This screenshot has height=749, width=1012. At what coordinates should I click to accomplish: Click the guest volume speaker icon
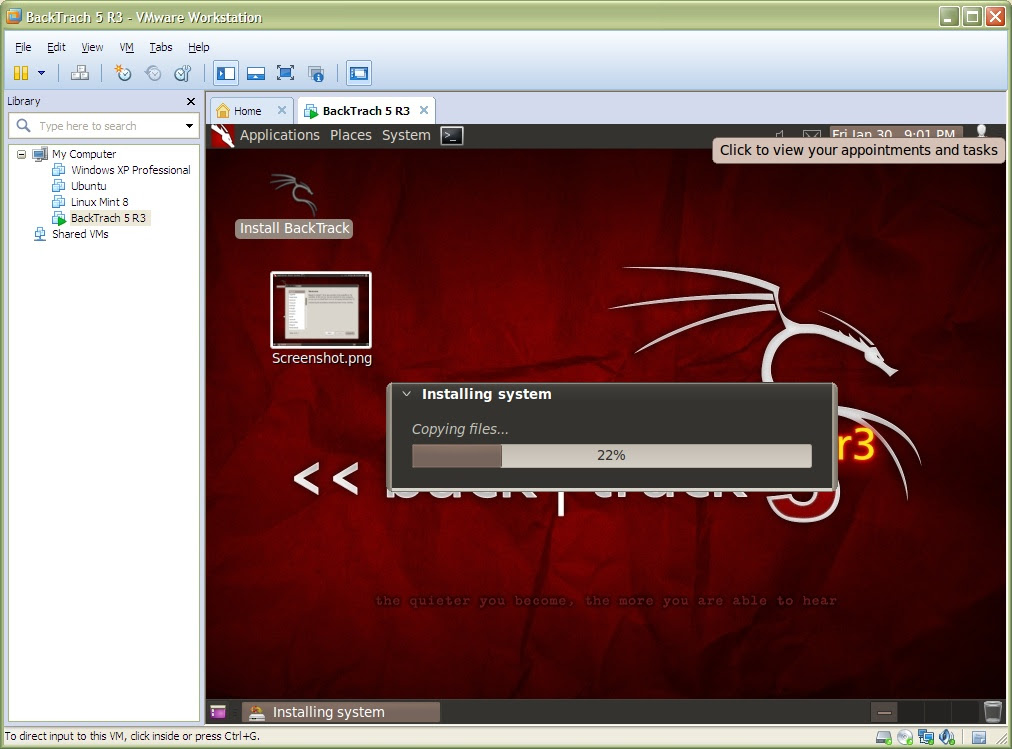pyautogui.click(x=780, y=134)
